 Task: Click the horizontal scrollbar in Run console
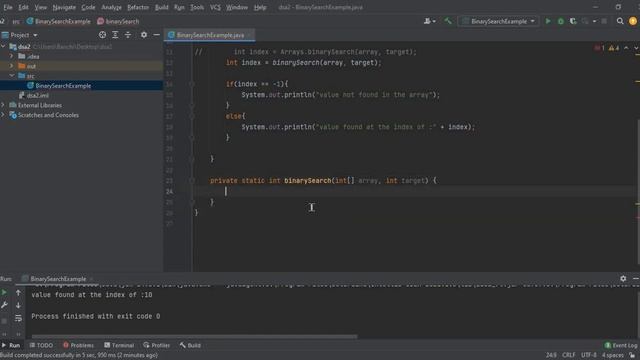click(194, 337)
